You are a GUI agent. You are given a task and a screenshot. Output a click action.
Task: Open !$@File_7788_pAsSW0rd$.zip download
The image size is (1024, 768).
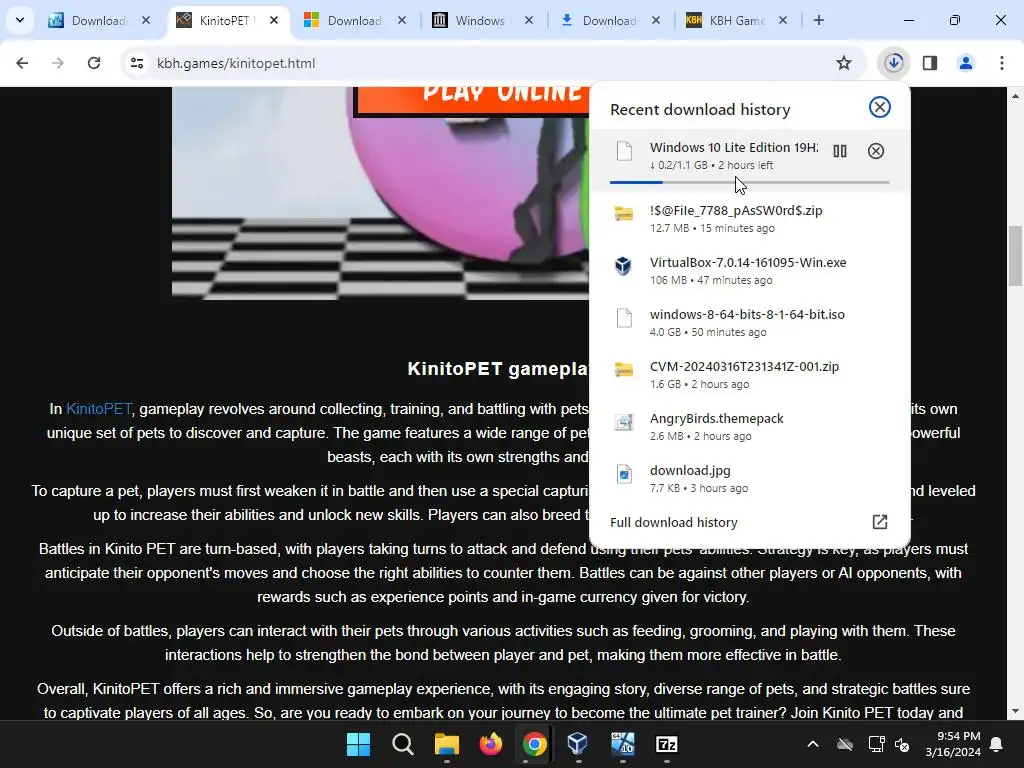(x=749, y=219)
